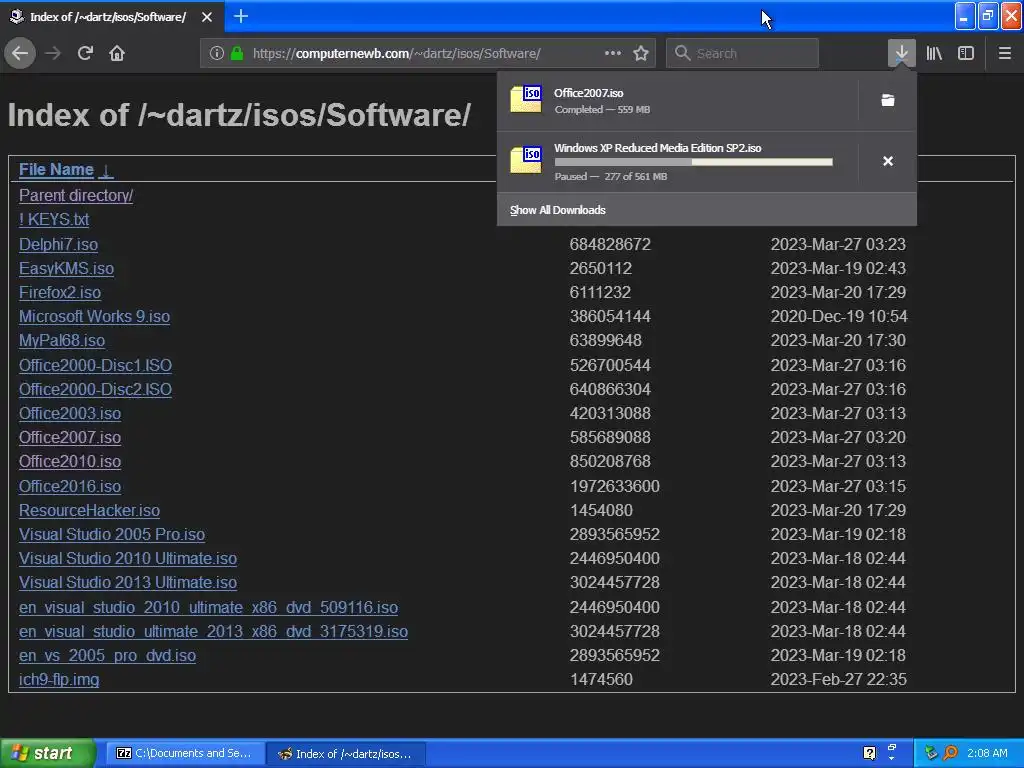Click en_vs_2005_pro_dvd.iso link

coord(107,656)
